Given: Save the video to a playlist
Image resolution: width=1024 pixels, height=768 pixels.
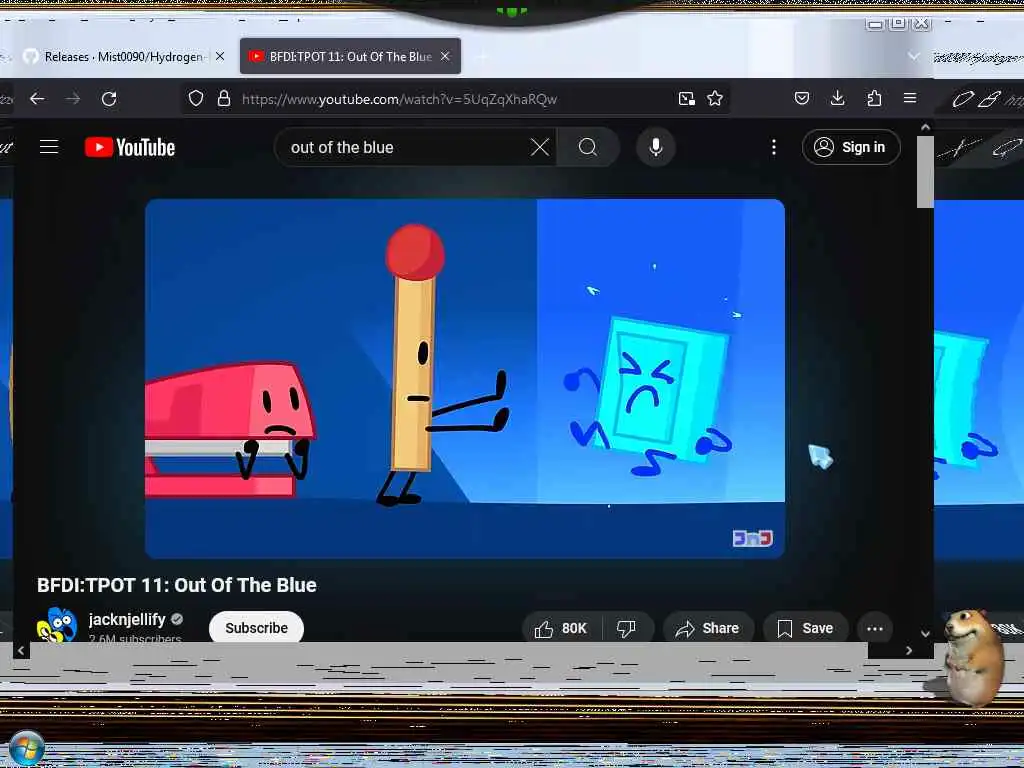Looking at the screenshot, I should pos(805,628).
